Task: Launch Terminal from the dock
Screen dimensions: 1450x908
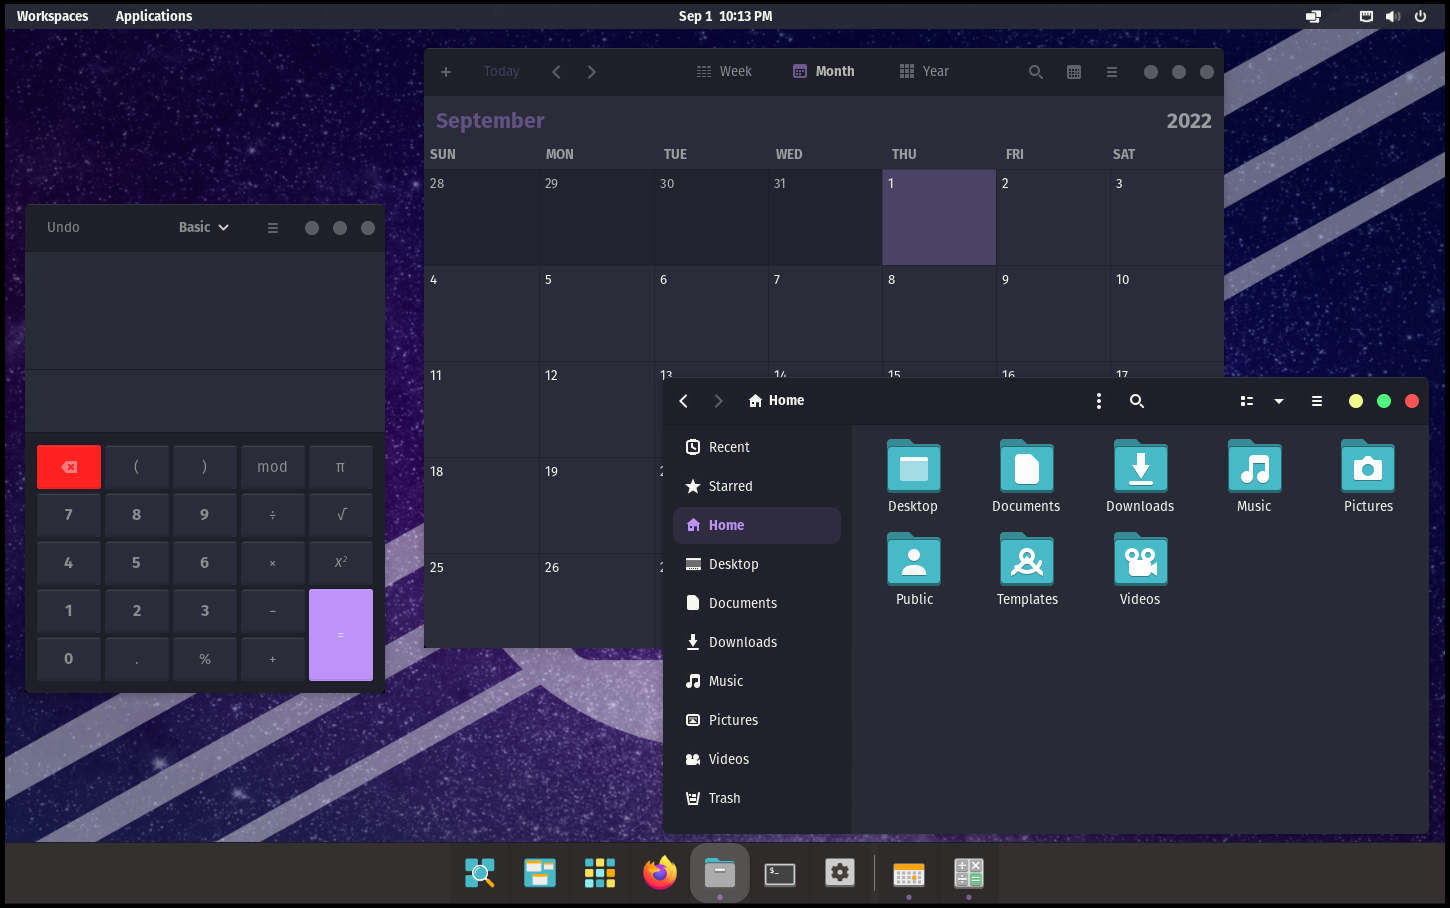Action: click(780, 874)
